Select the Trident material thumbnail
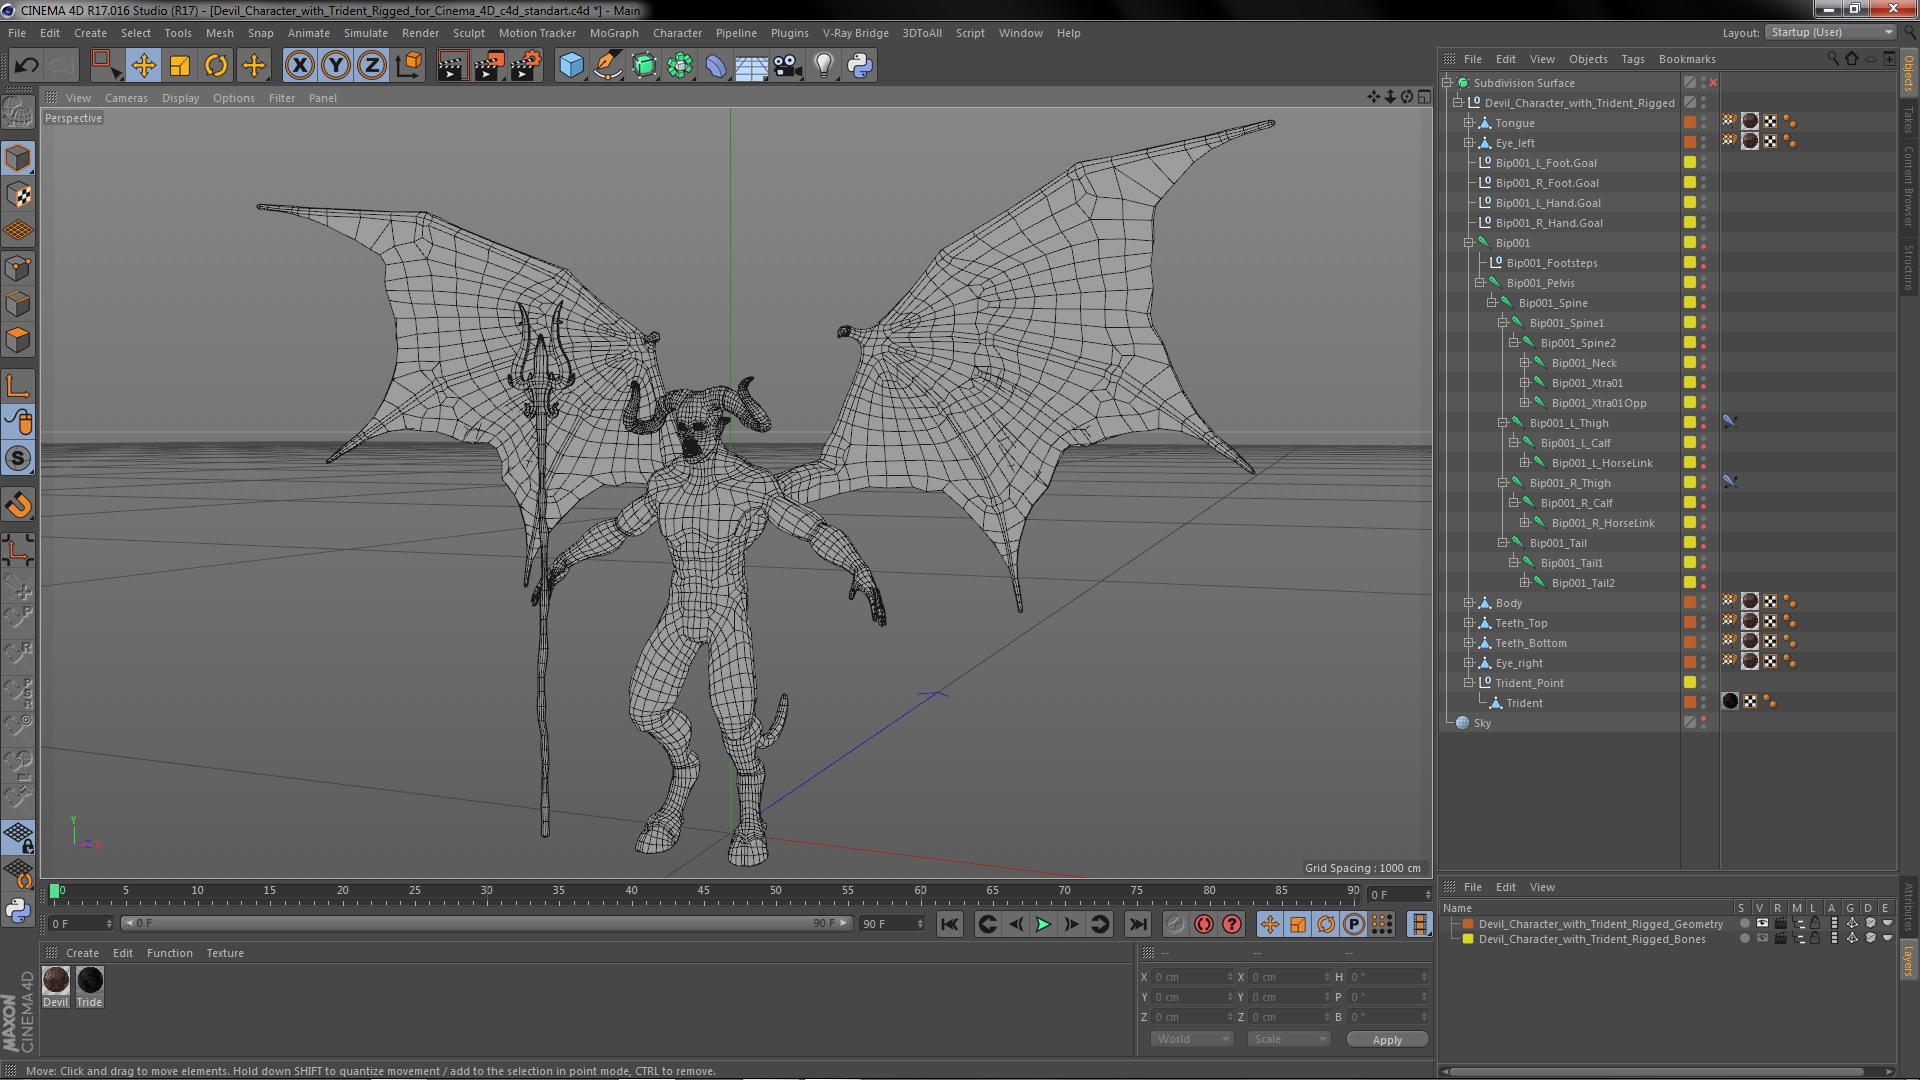Viewport: 1920px width, 1080px height. pos(90,980)
